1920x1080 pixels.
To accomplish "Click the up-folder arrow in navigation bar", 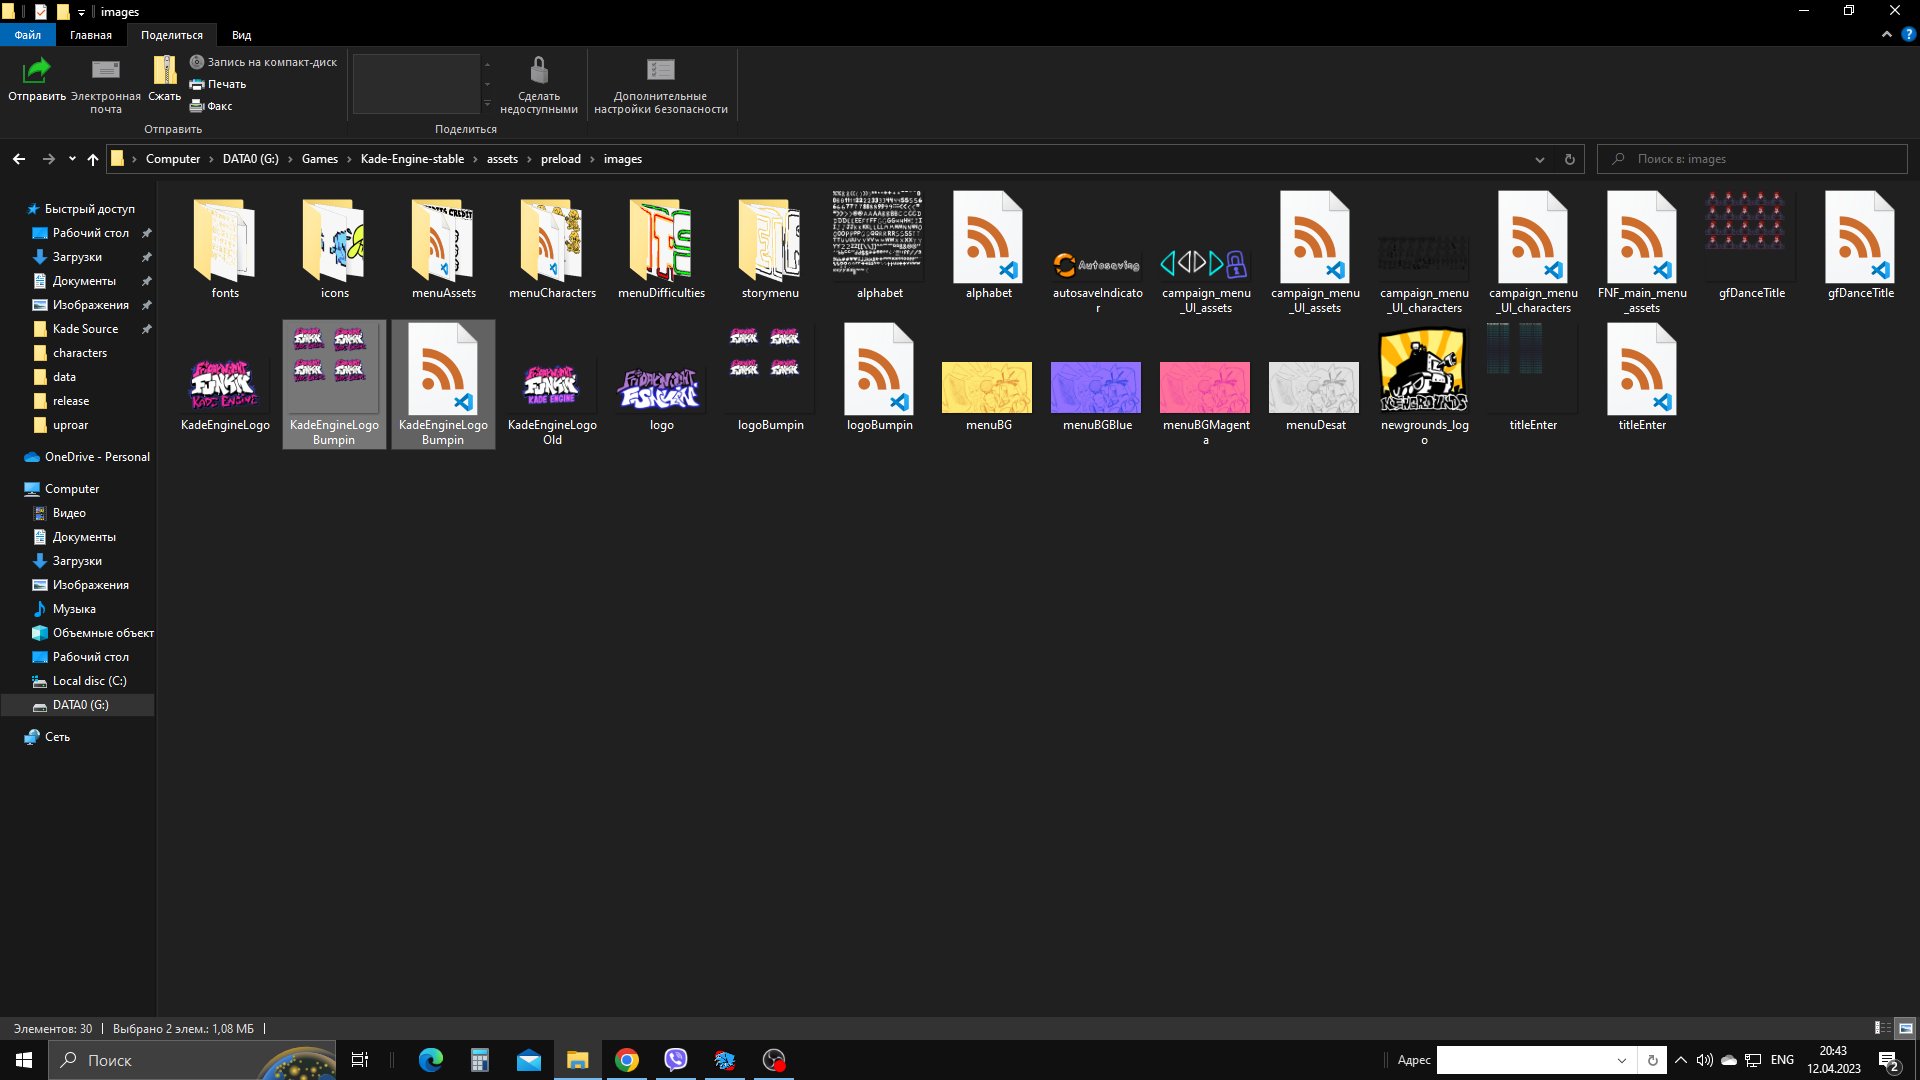I will (x=93, y=159).
